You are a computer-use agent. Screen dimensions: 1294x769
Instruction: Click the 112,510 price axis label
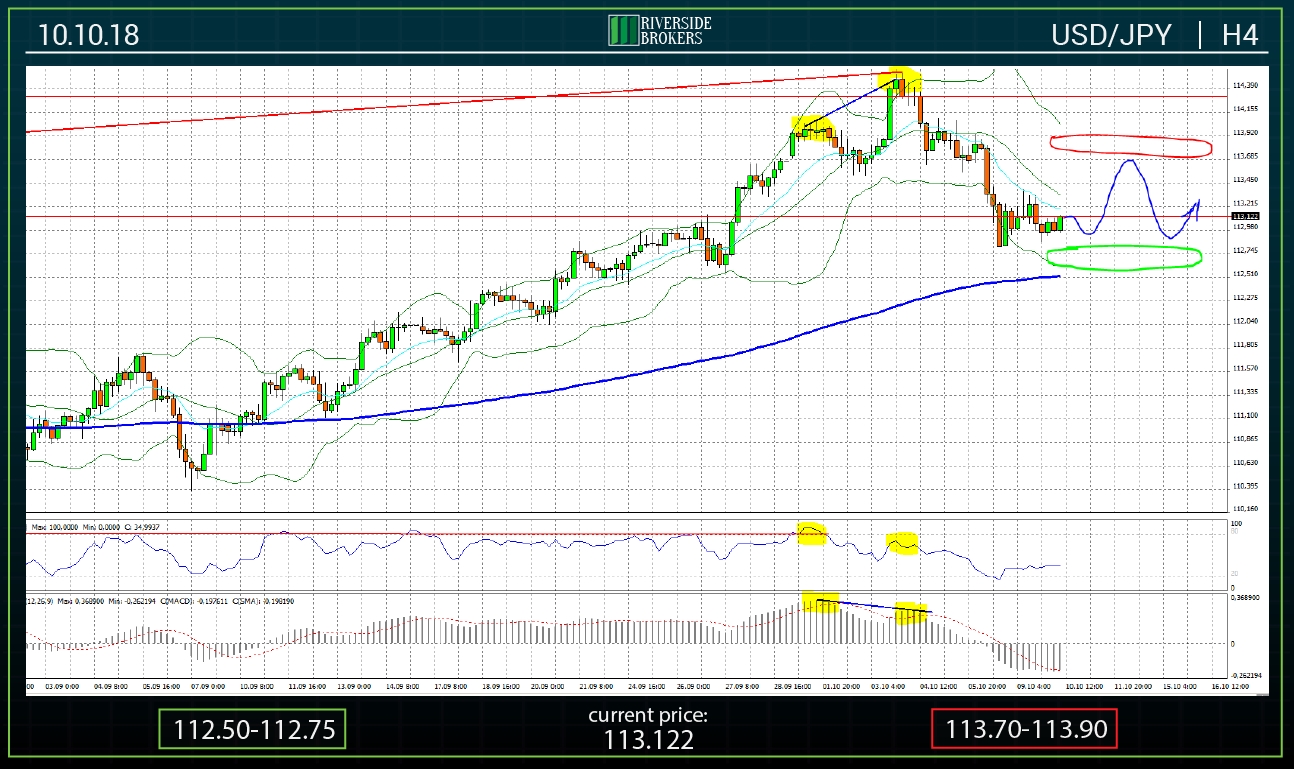(x=1245, y=274)
